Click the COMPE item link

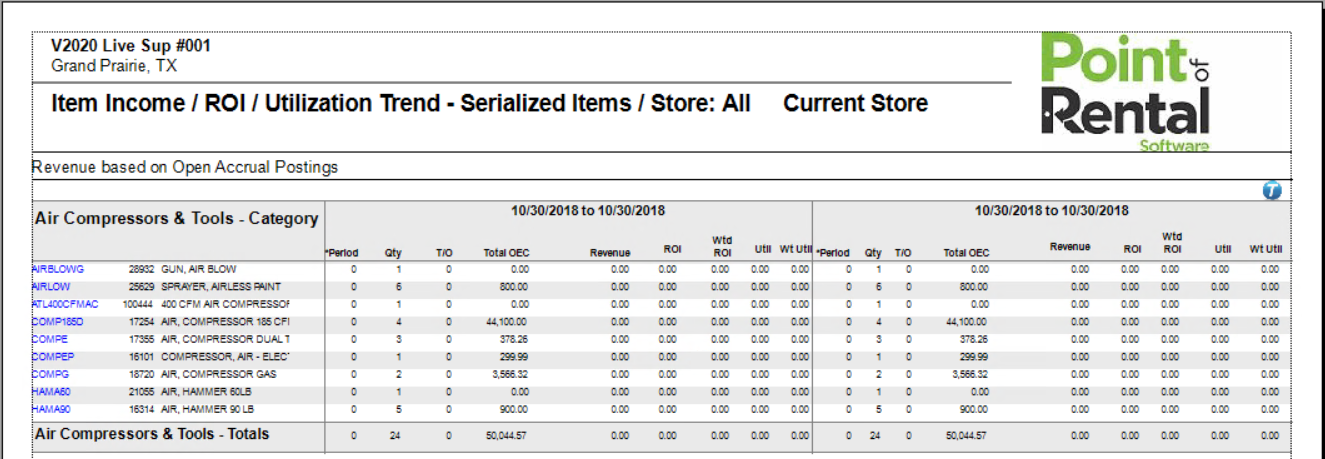50,339
